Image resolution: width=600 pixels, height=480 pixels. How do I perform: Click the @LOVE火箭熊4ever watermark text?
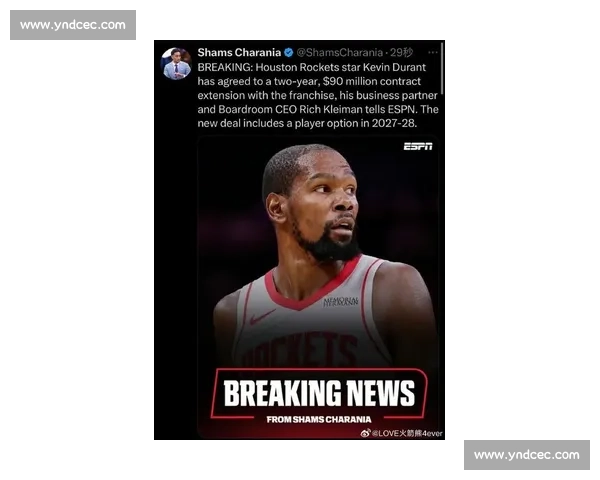(407, 433)
